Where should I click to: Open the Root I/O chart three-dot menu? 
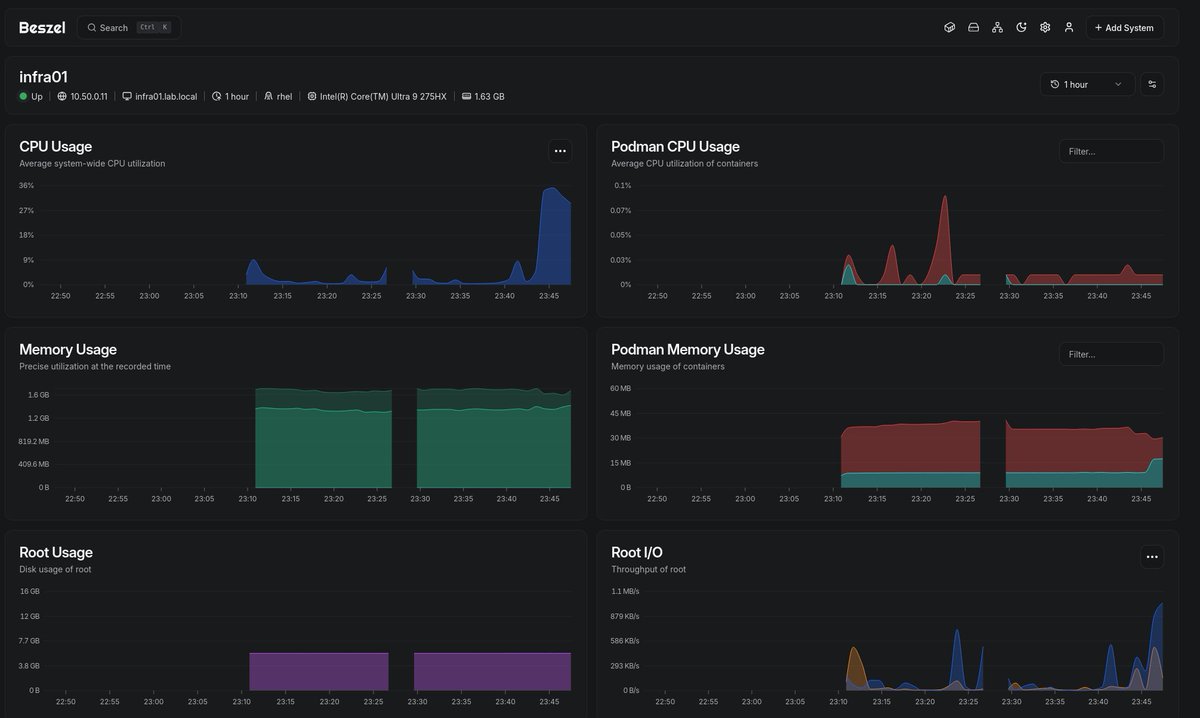click(1152, 557)
